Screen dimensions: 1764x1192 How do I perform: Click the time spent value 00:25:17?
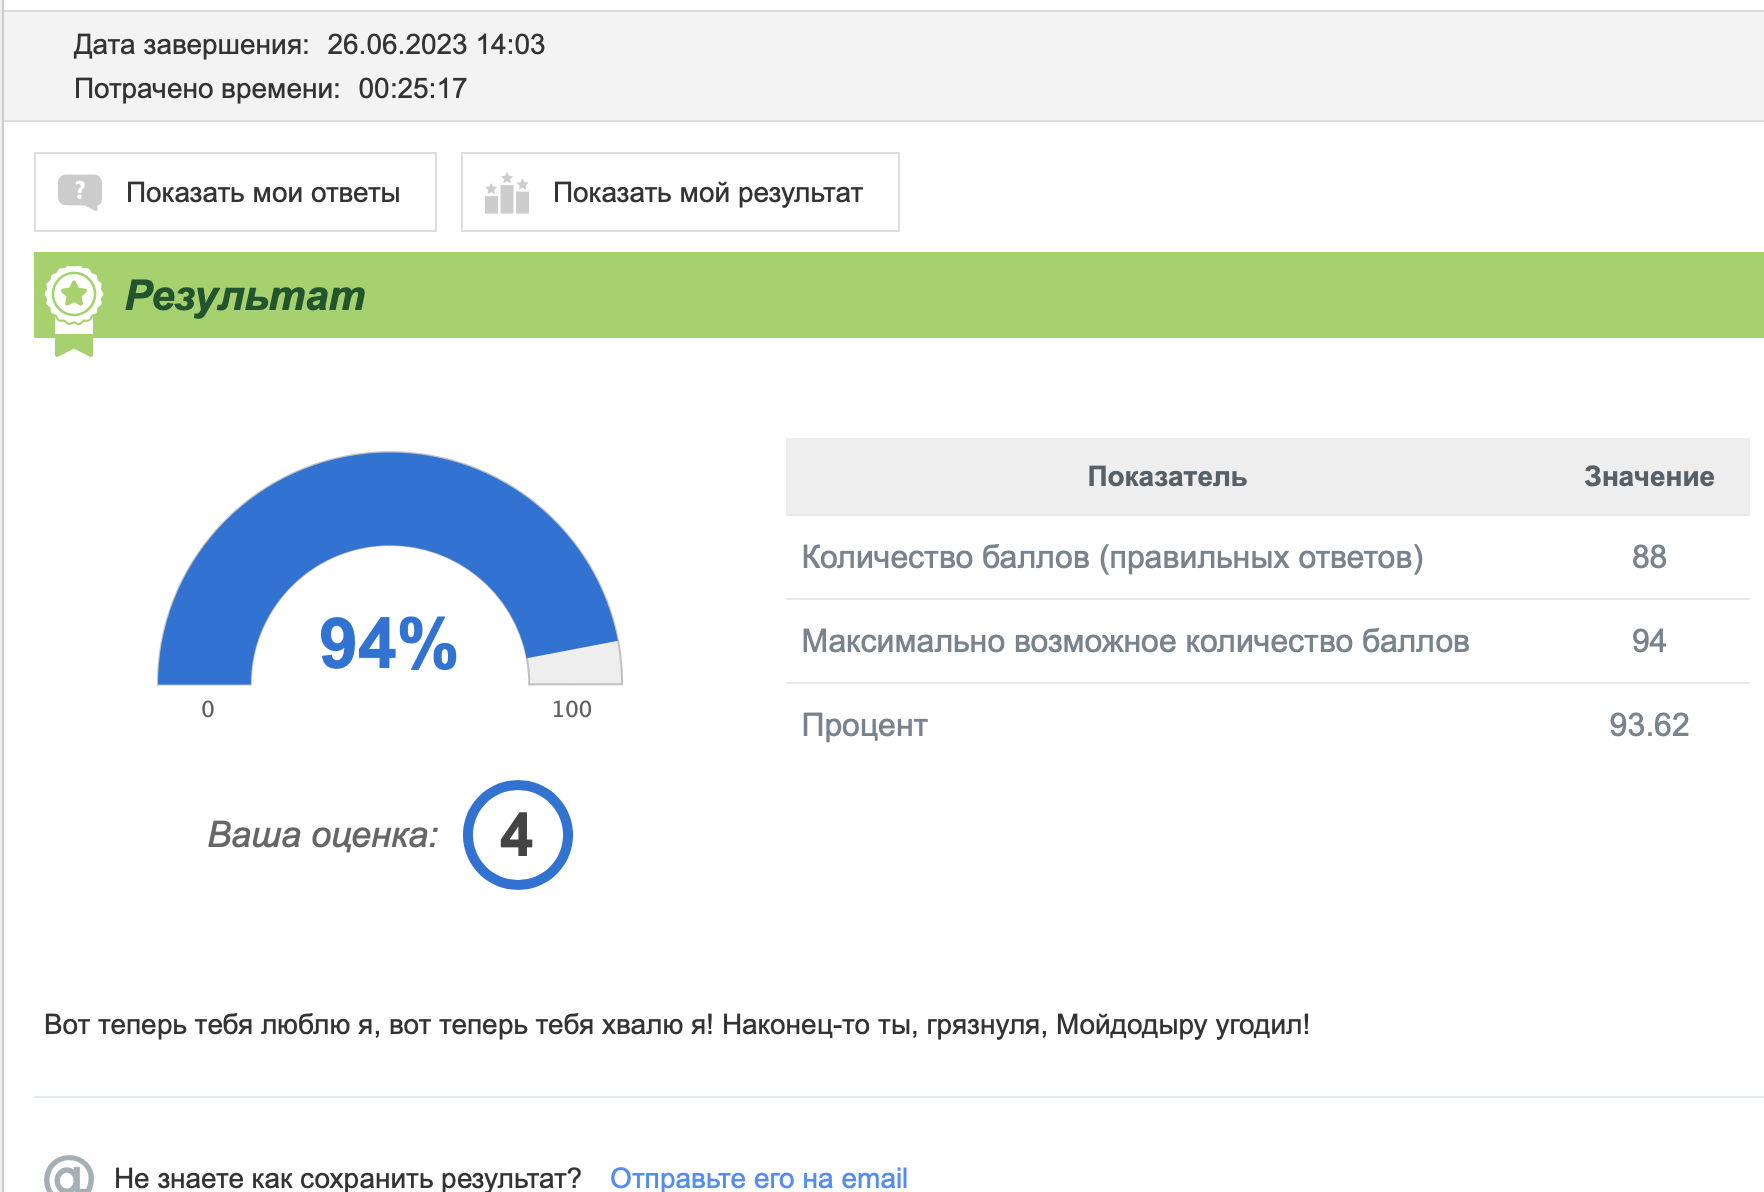[413, 88]
